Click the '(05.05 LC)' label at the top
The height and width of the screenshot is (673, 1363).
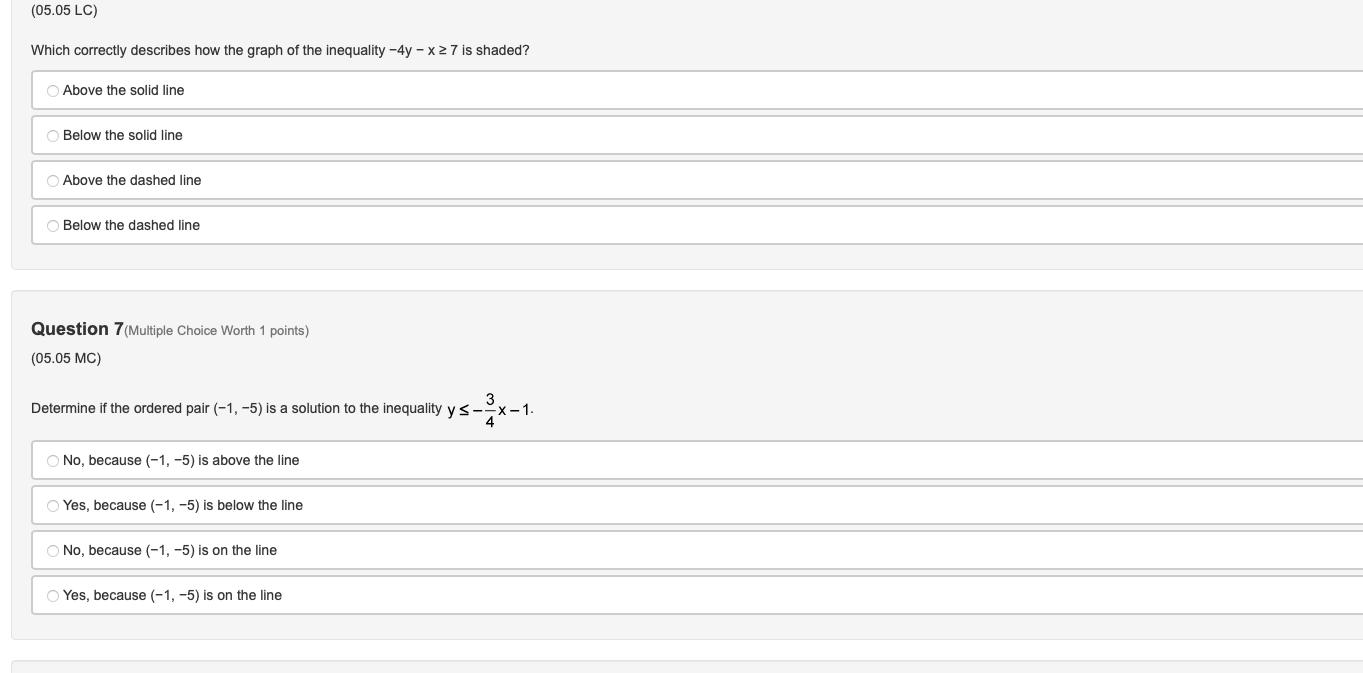point(57,12)
